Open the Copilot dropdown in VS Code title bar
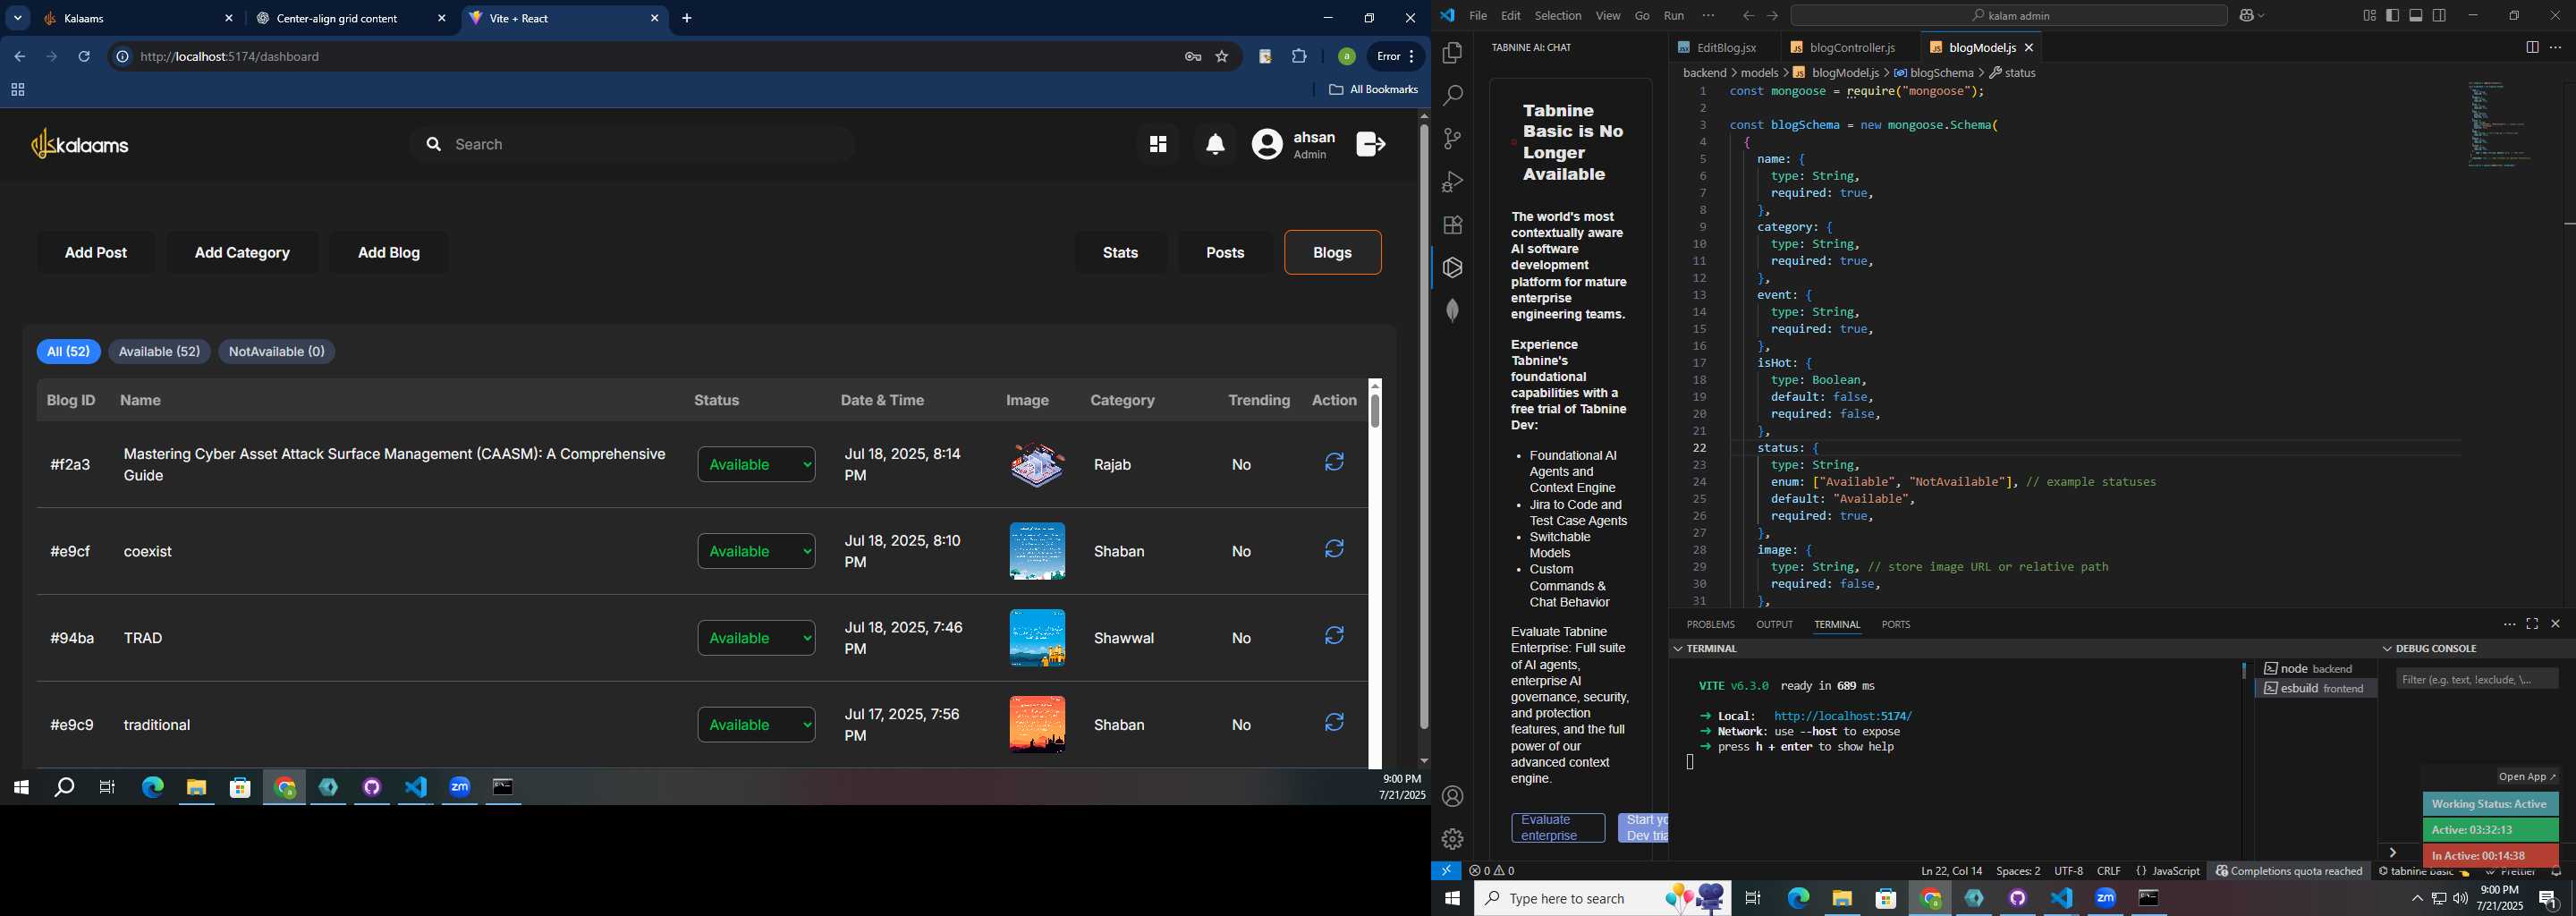The height and width of the screenshot is (916, 2576). pyautogui.click(x=2253, y=15)
